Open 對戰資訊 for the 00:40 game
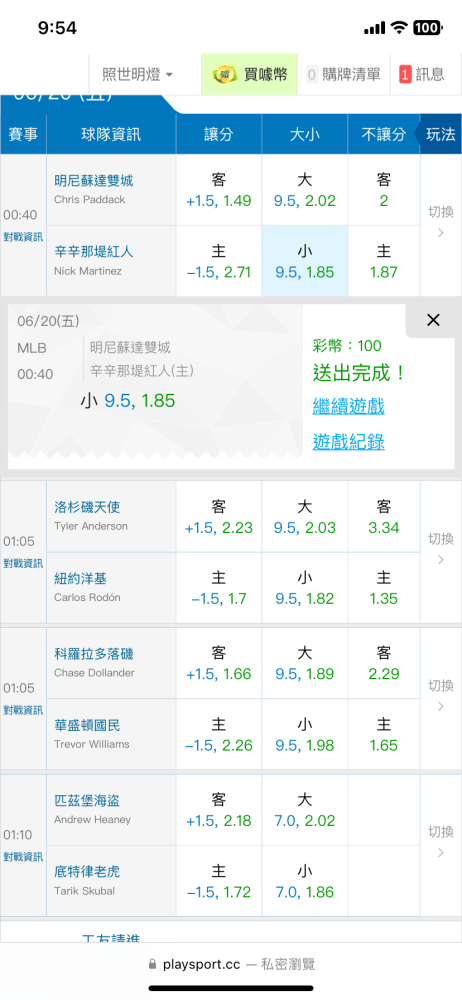The image size is (462, 1000). coord(24,237)
